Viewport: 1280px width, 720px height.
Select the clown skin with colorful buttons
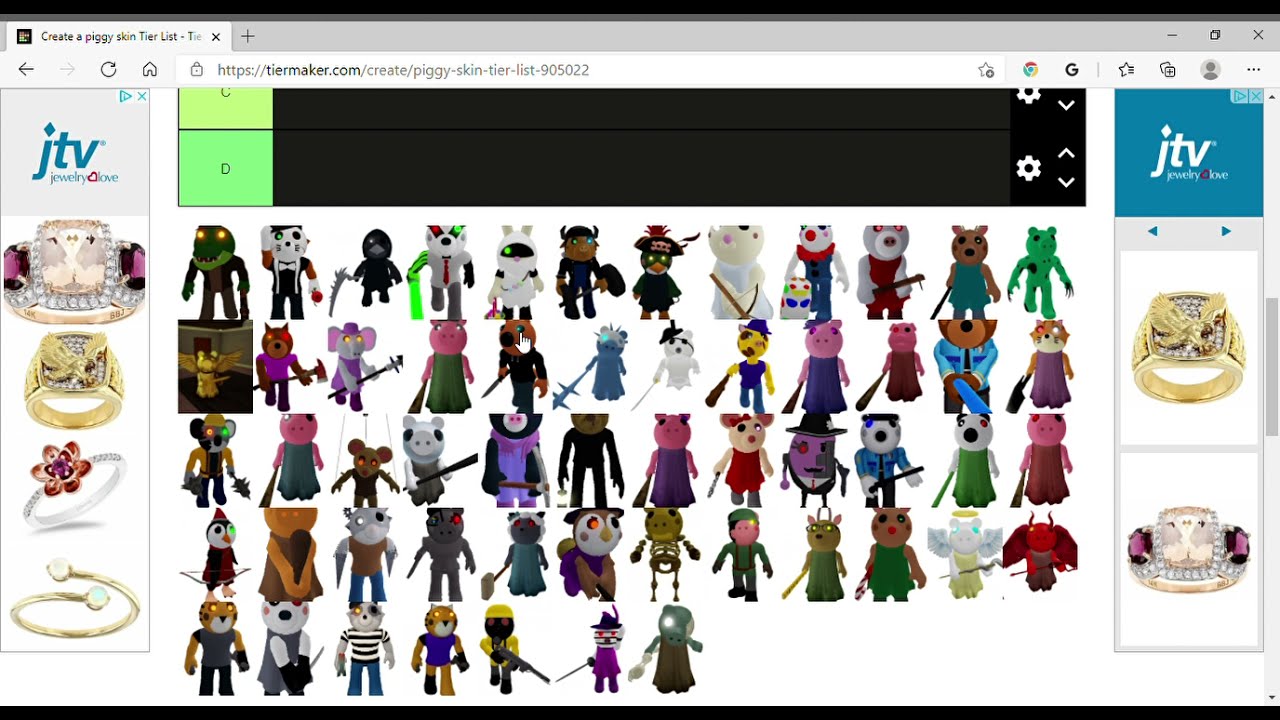(815, 272)
